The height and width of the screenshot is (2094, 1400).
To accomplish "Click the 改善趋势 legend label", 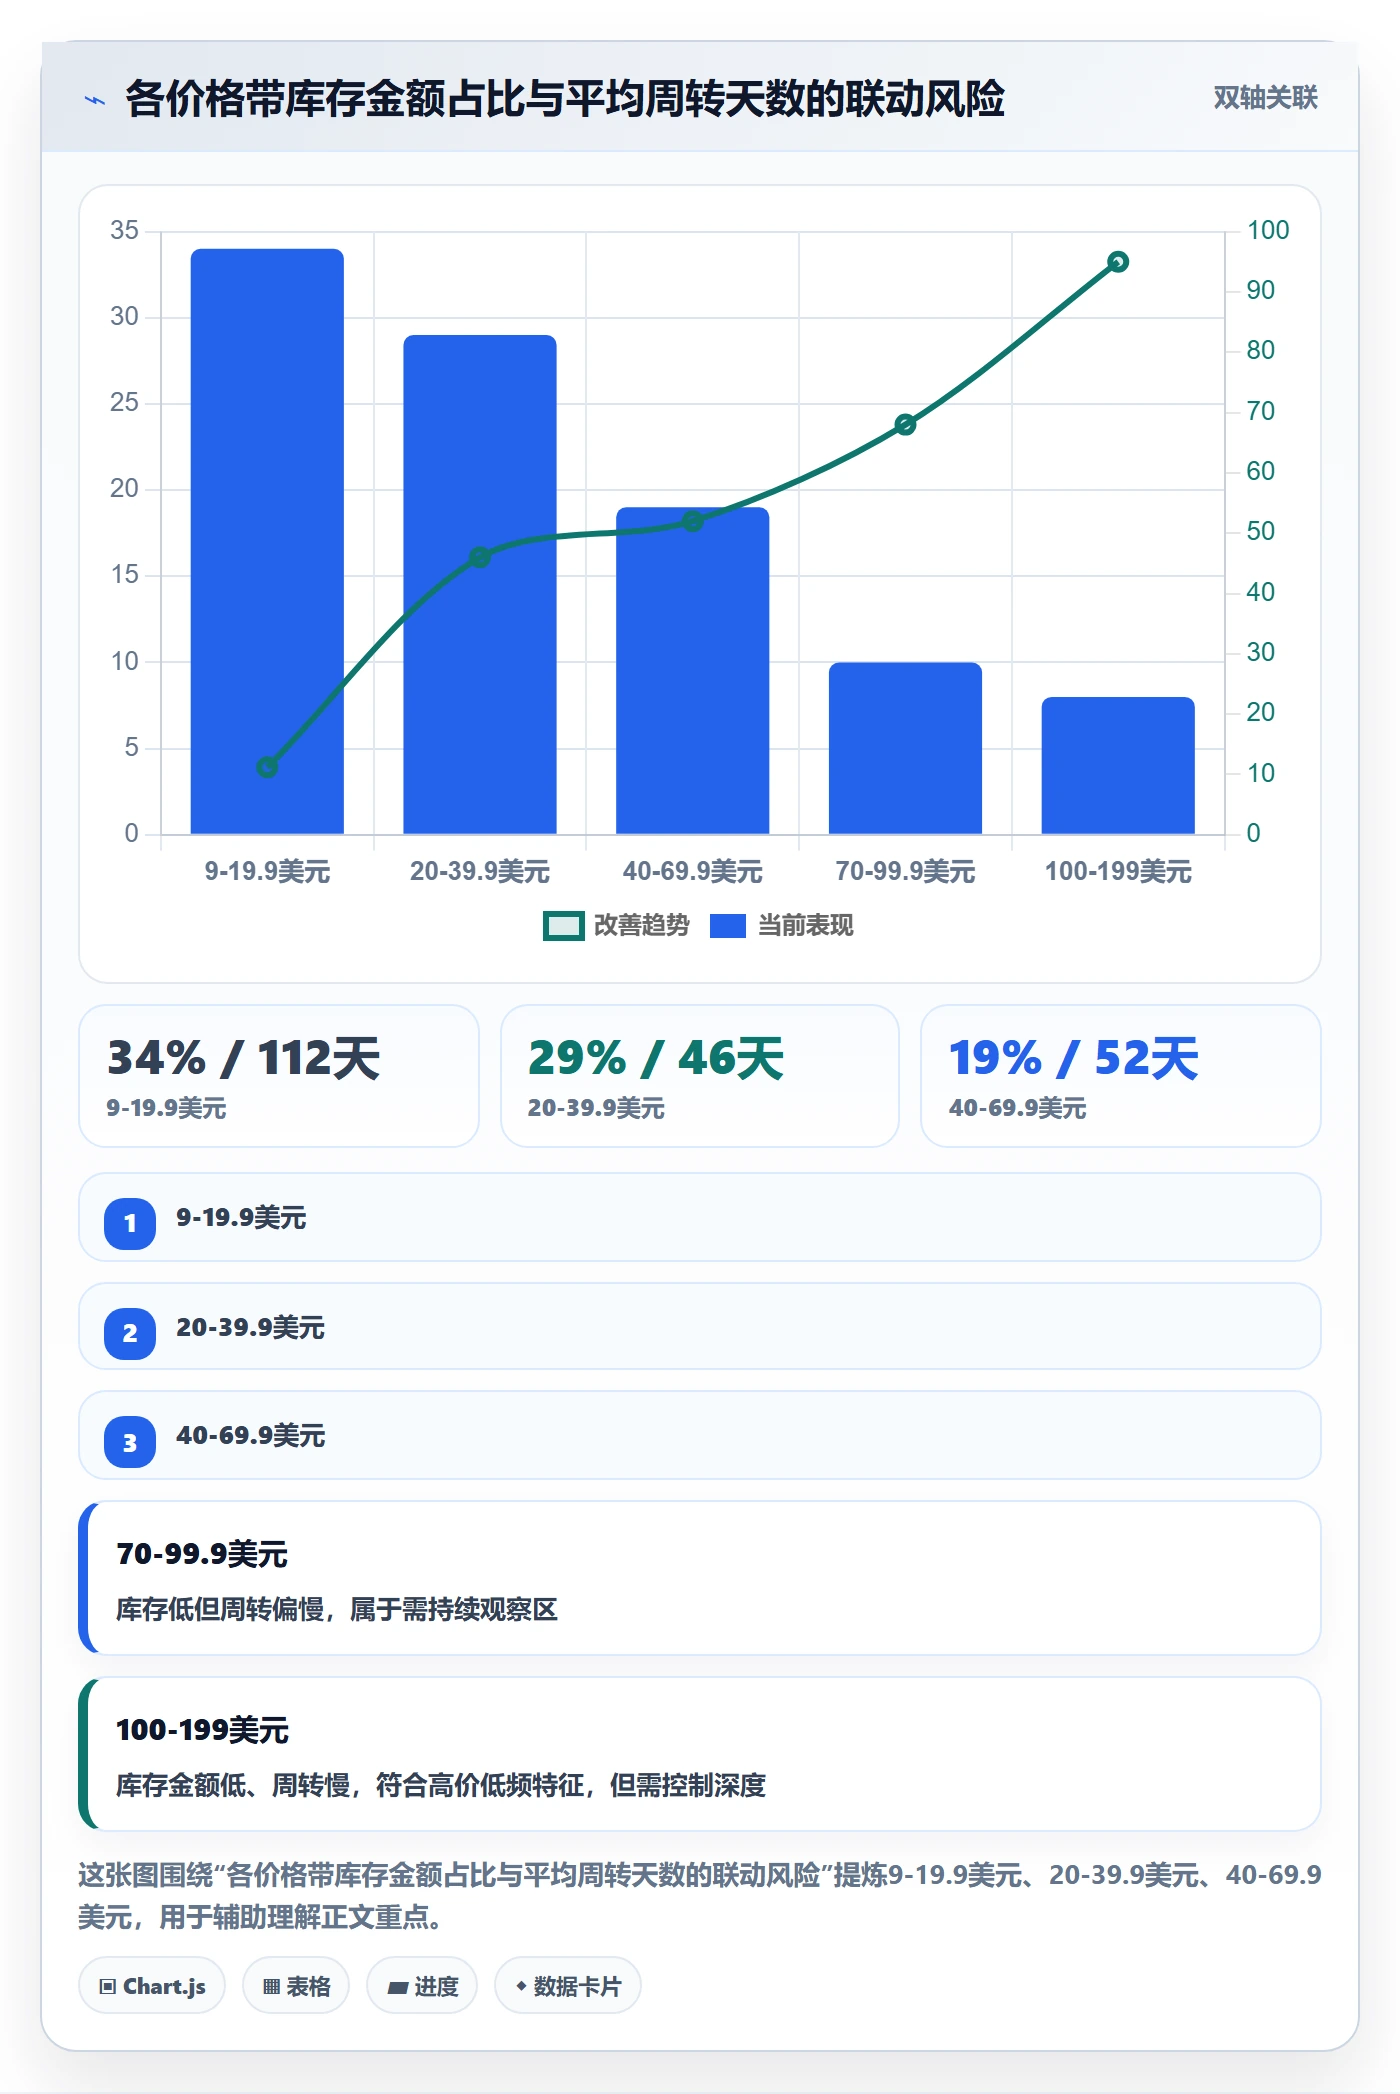I will (x=642, y=926).
